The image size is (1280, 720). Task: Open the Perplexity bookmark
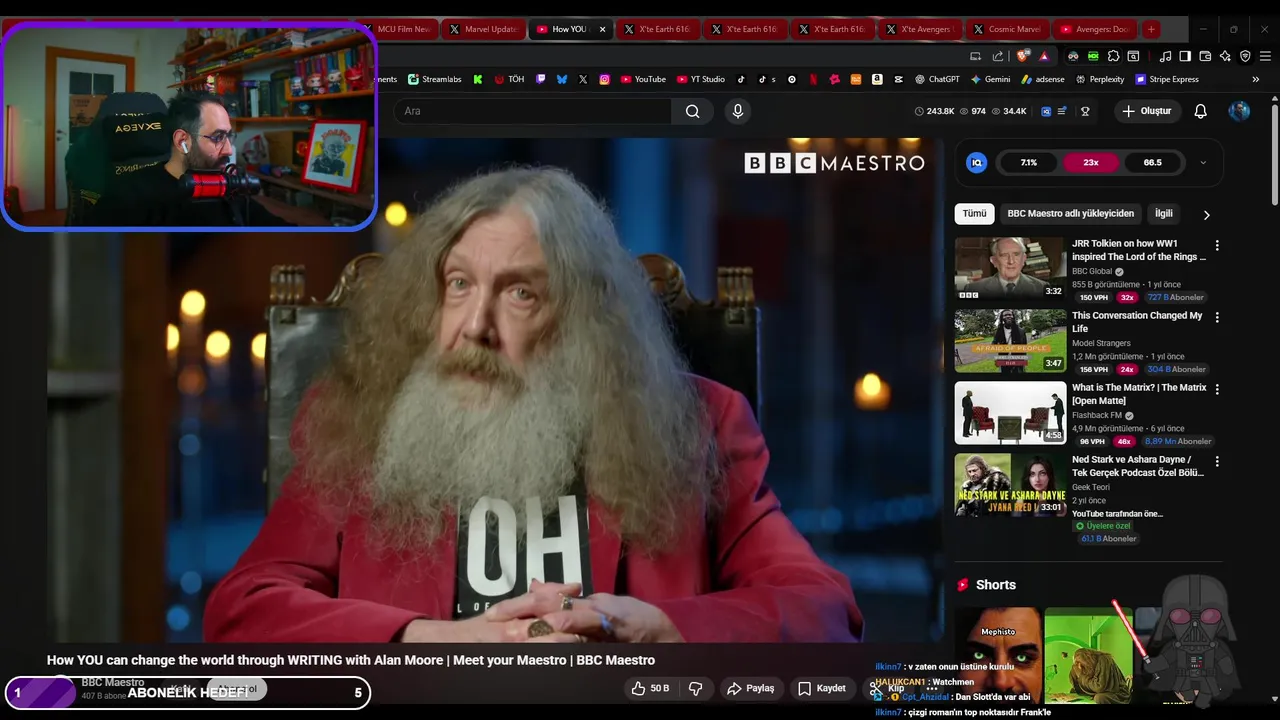point(1099,79)
